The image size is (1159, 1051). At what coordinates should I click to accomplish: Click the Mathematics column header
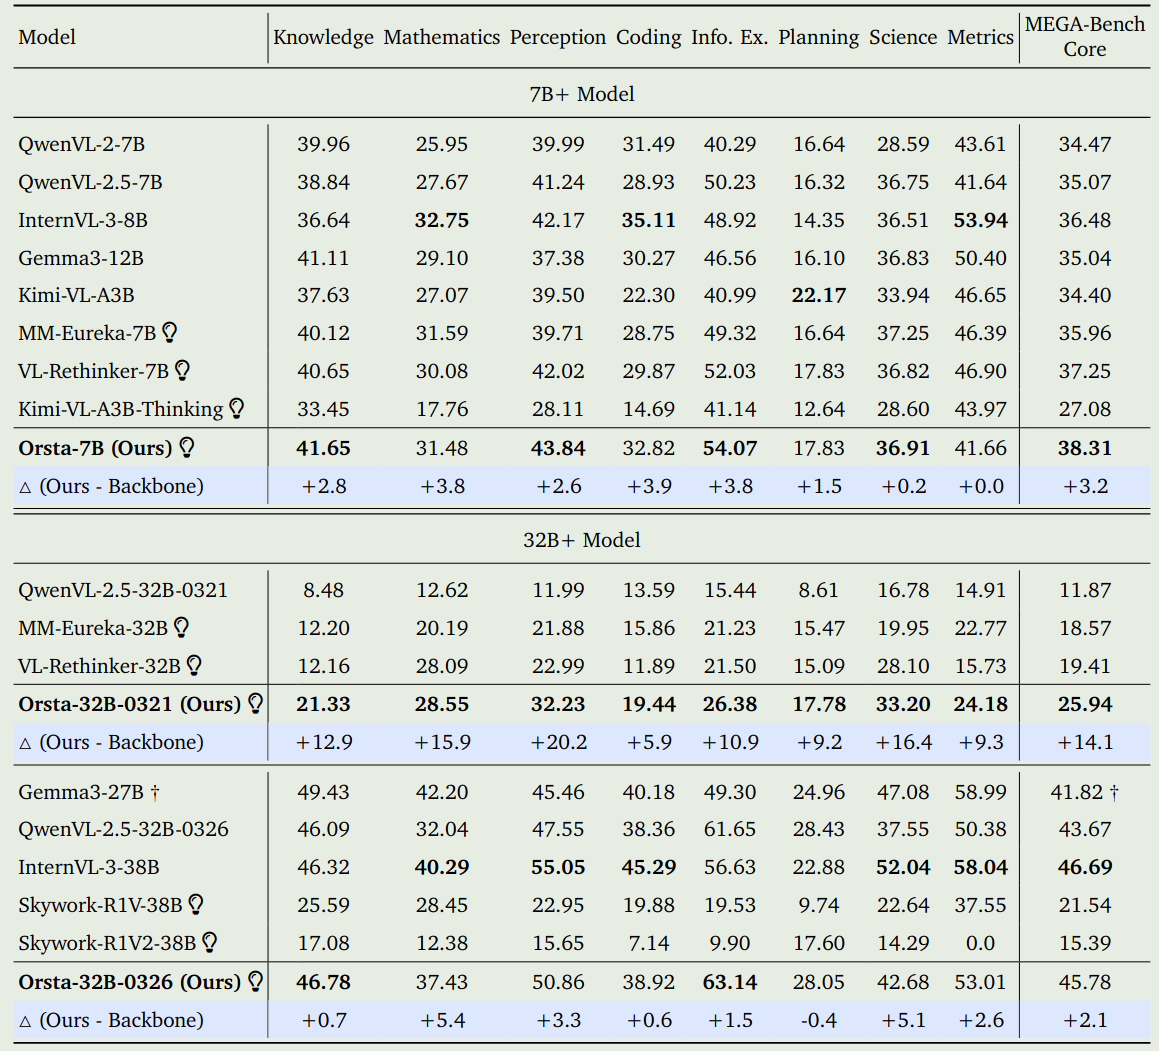point(442,37)
